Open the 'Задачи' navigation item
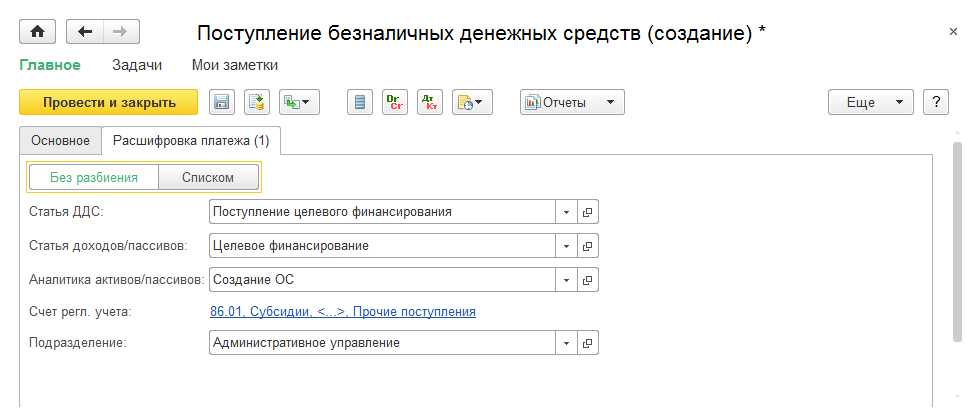This screenshot has width=975, height=416. [x=136, y=65]
